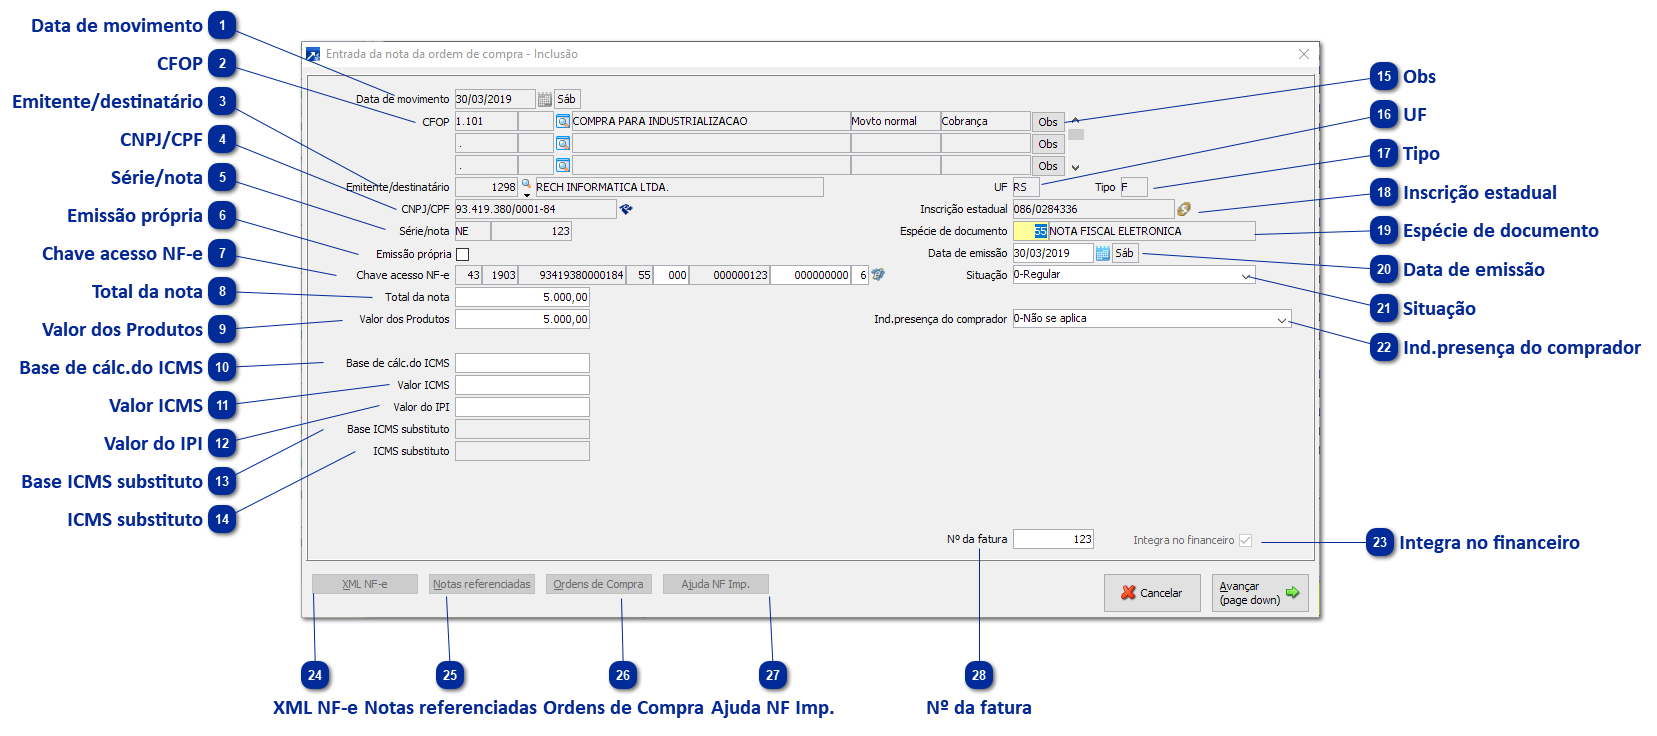1657x736 pixels.
Task: Click the first field of the third CFOP row
Action: (x=486, y=165)
